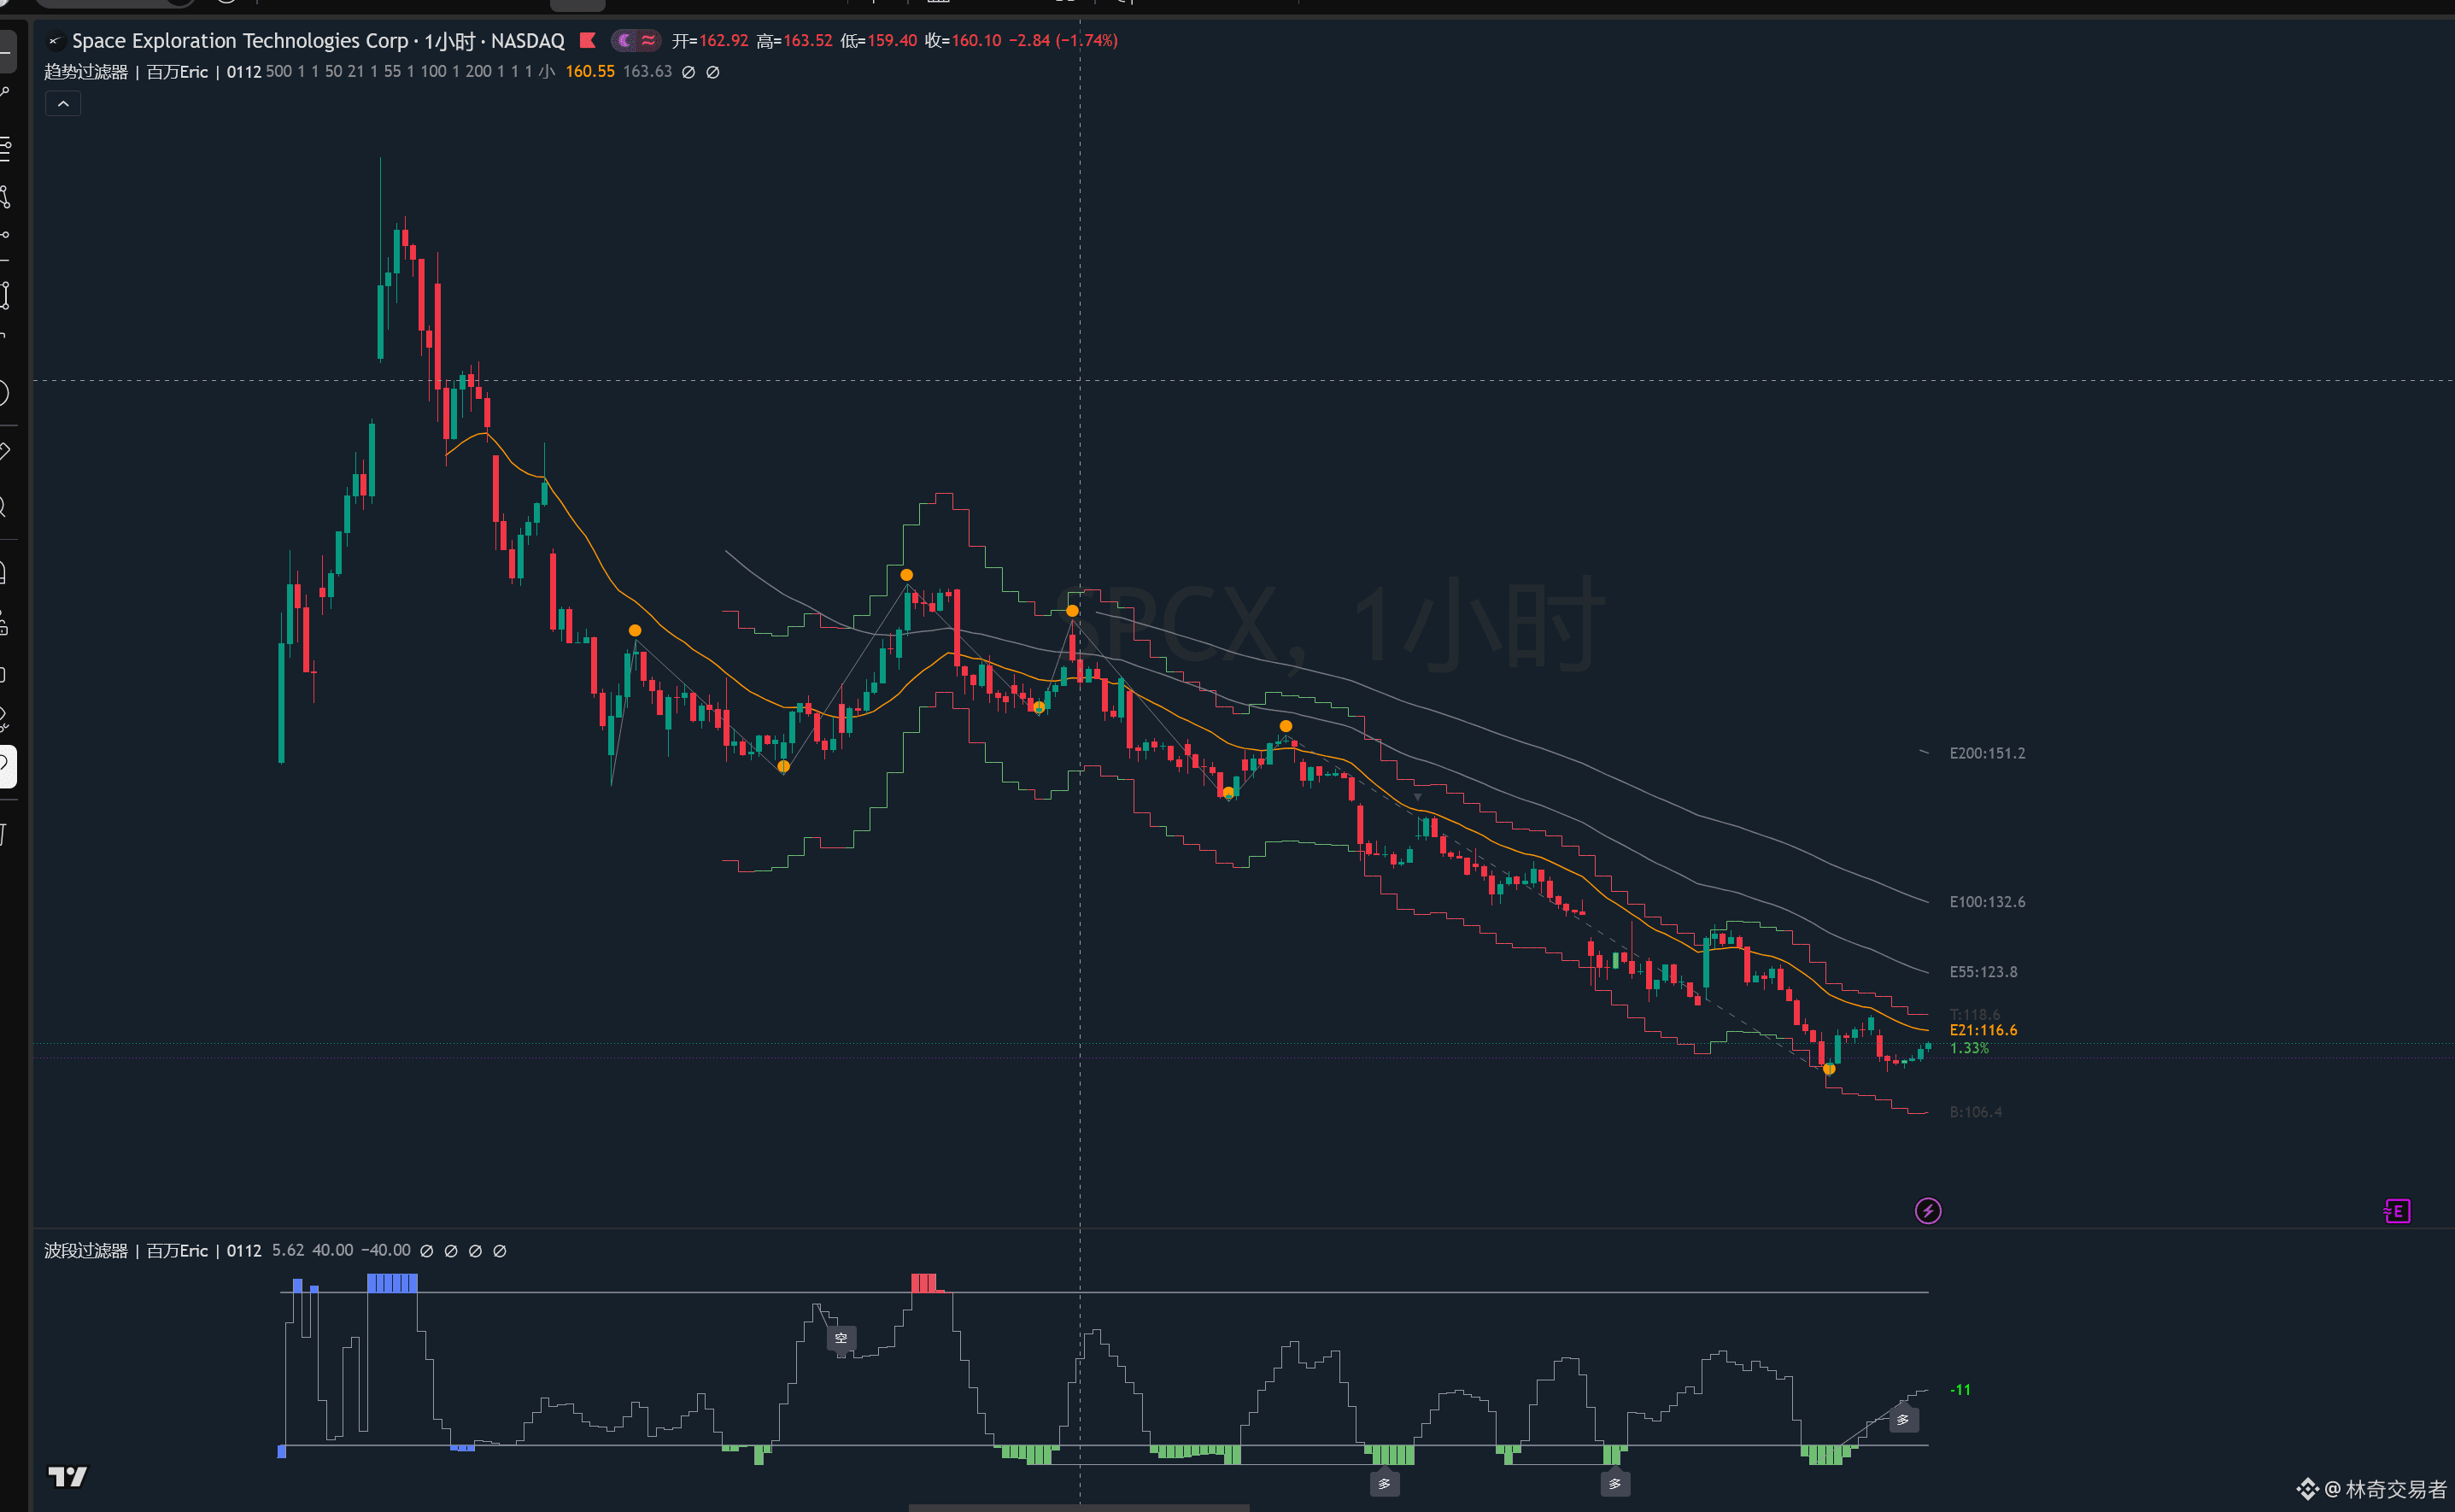Click the 5.62 oscillator legend value
This screenshot has height=1512, width=2455.
coord(288,1251)
